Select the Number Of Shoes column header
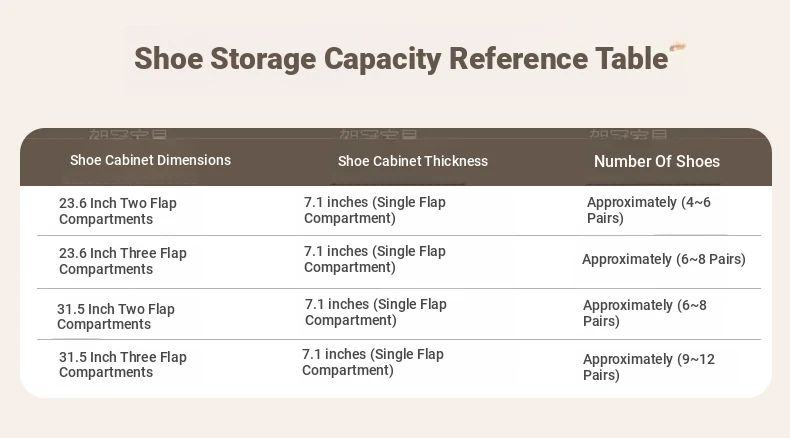This screenshot has width=790, height=438. pyautogui.click(x=656, y=161)
